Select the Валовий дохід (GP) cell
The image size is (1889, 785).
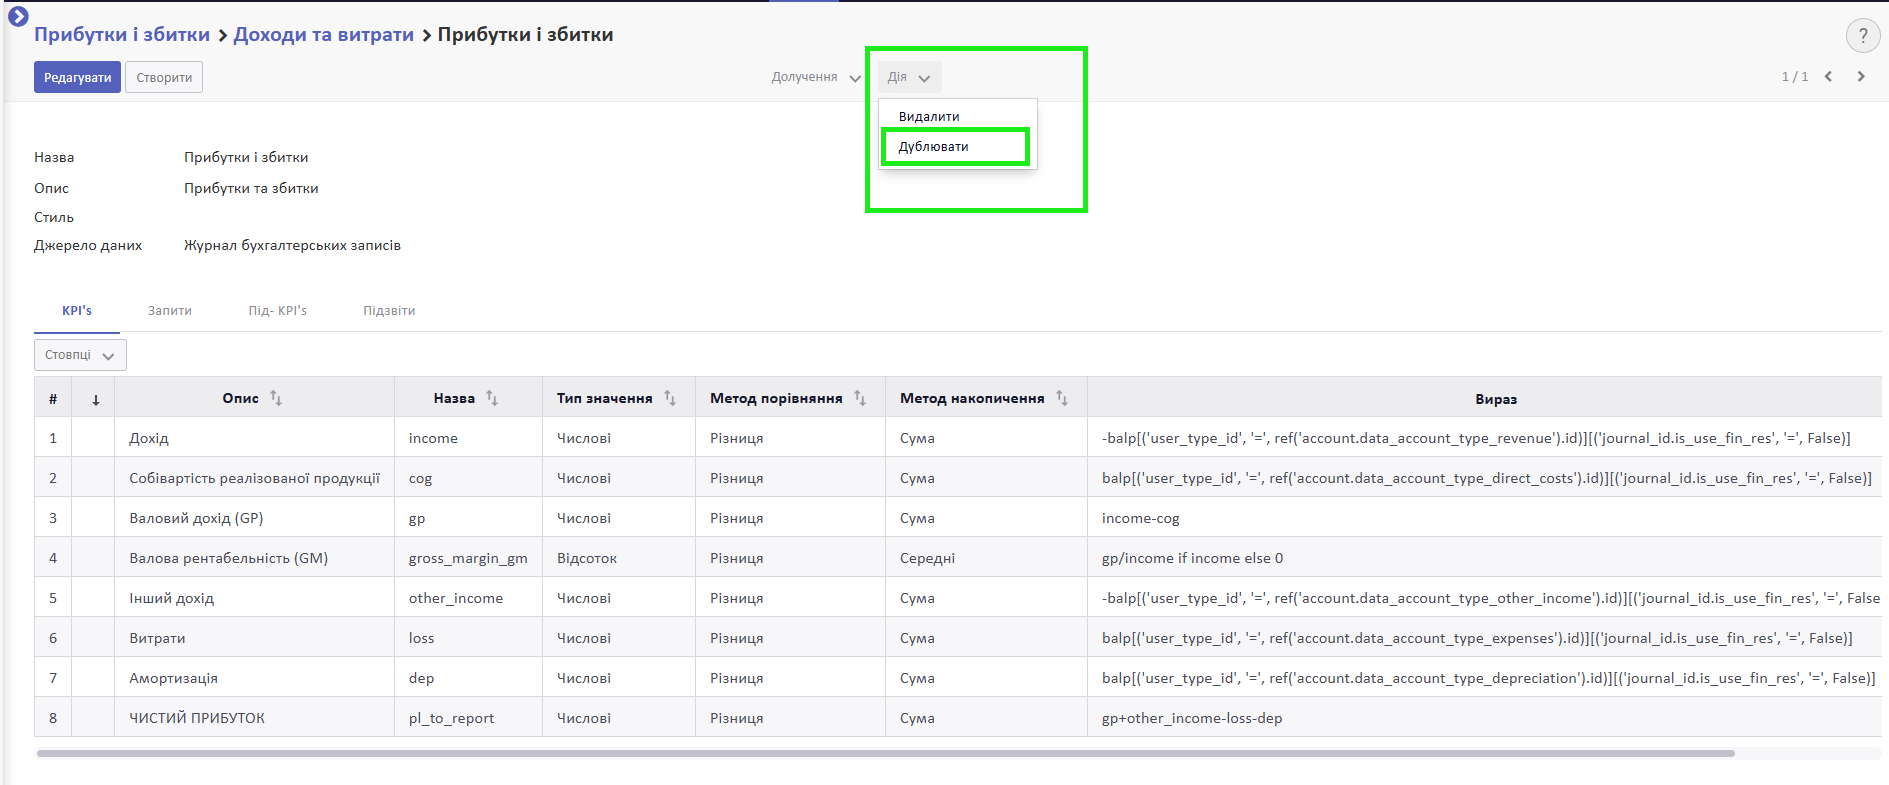254,518
